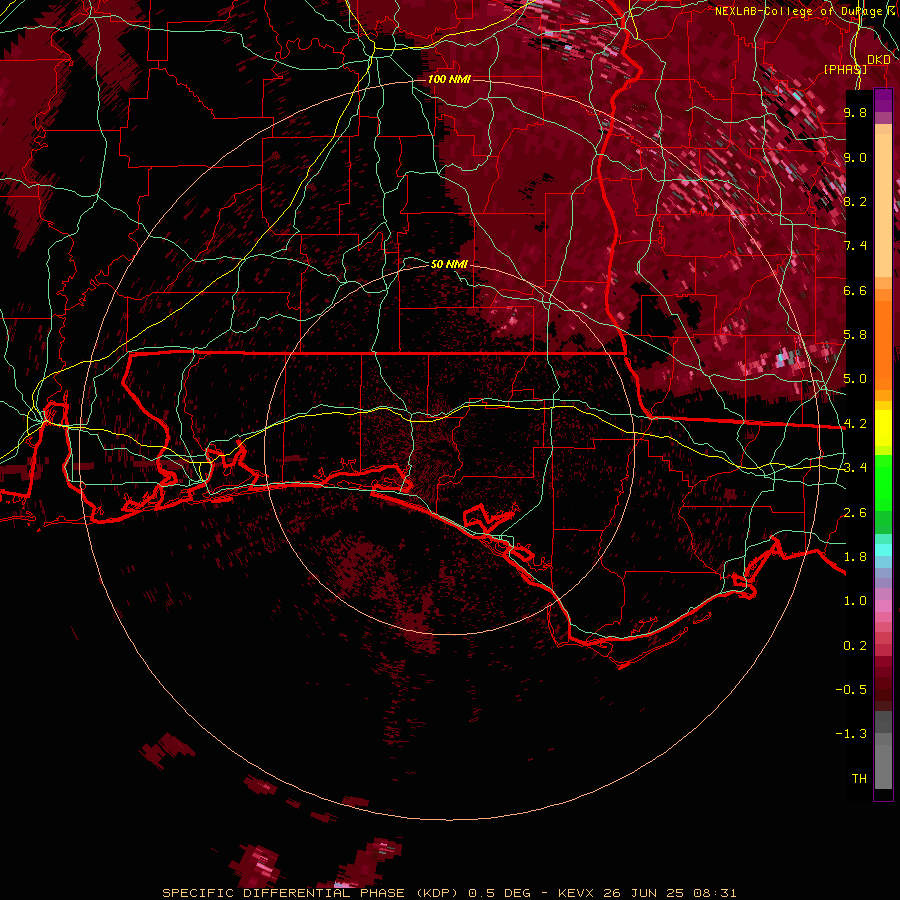Click the -1.3 value on the KDP scale
This screenshot has width=900, height=900.
[851, 734]
